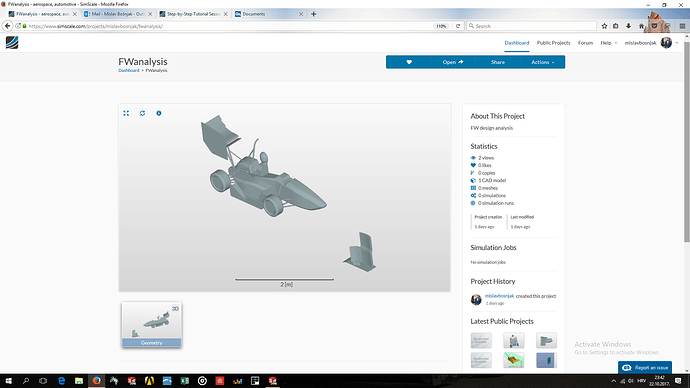This screenshot has height=388, width=690.
Task: Go to Dashboard nav item
Action: [x=517, y=43]
